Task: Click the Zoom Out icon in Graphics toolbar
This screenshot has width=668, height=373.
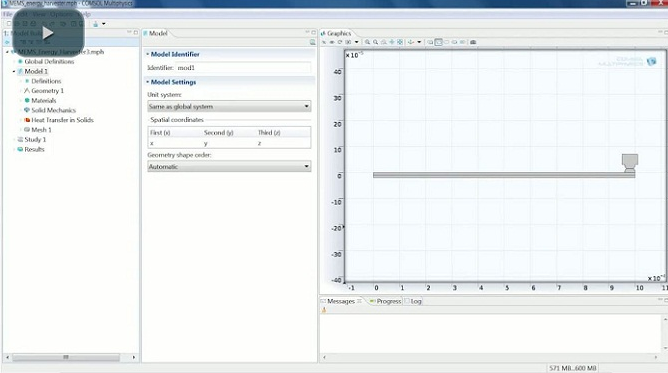Action: pyautogui.click(x=375, y=42)
